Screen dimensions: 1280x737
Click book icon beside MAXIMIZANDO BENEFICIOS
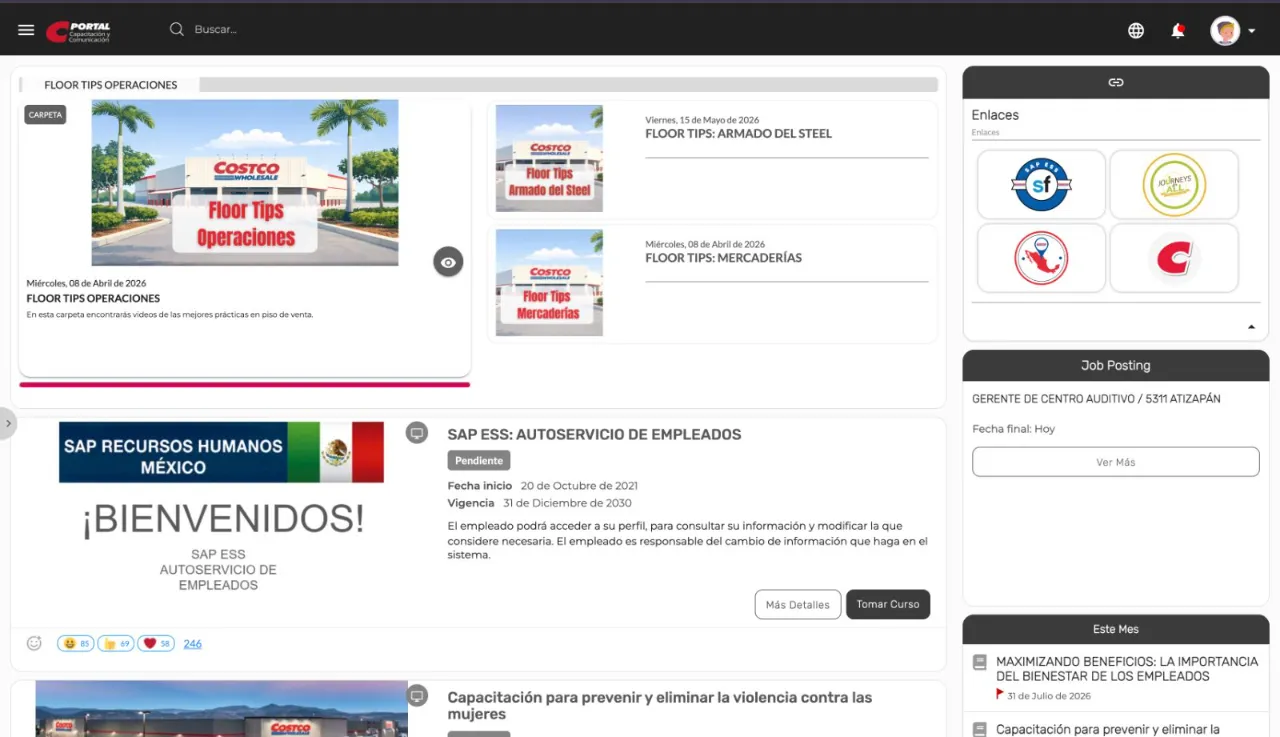pyautogui.click(x=980, y=662)
